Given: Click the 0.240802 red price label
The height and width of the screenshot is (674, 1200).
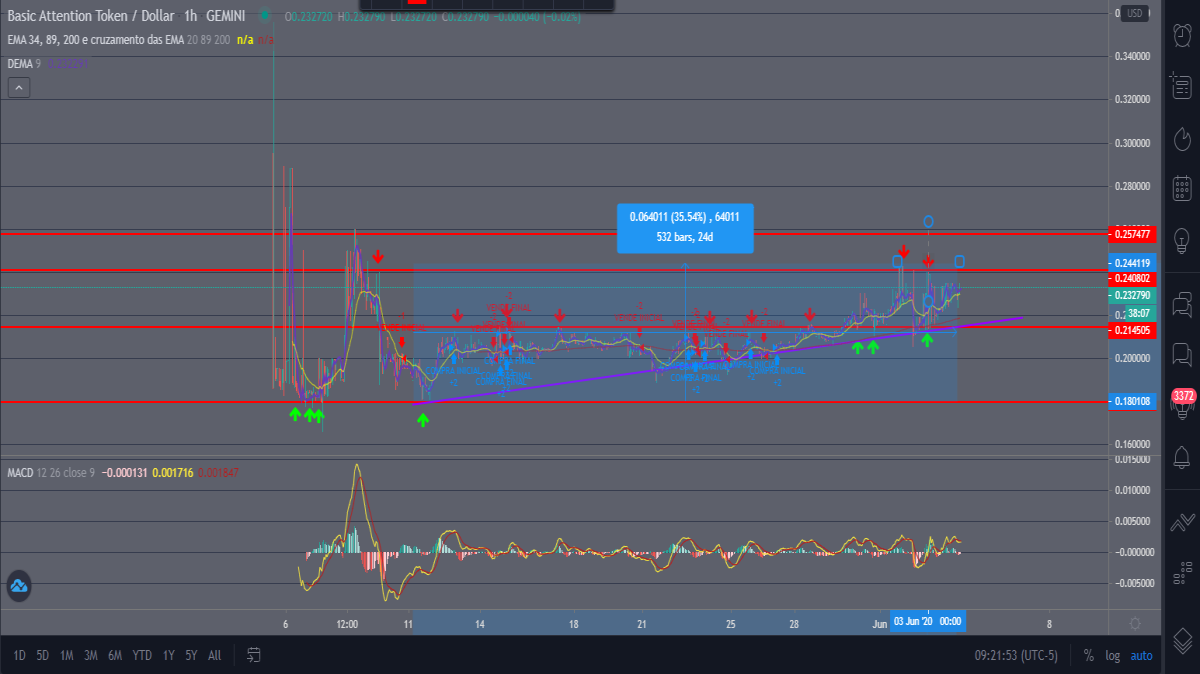Looking at the screenshot, I should point(1130,279).
